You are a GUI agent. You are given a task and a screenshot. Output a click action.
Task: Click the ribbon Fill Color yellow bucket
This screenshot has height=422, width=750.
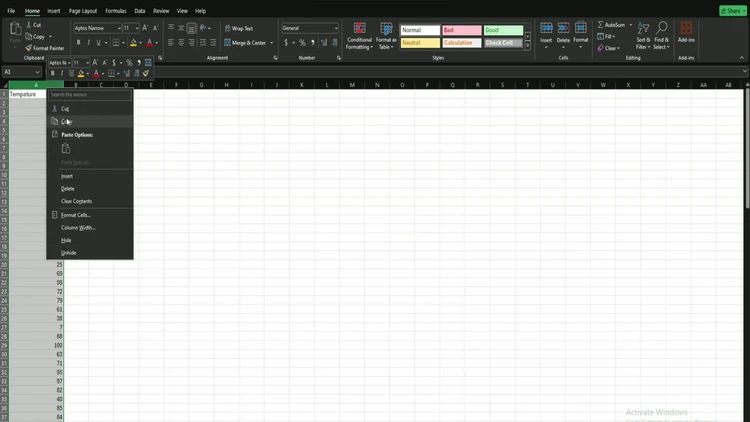[133, 43]
